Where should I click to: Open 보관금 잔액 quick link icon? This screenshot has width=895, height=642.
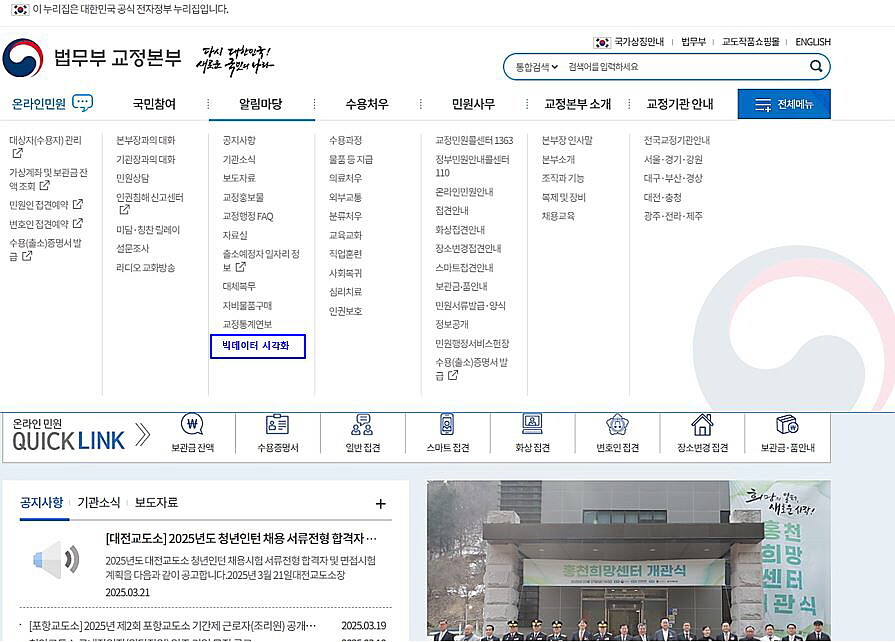tap(192, 426)
